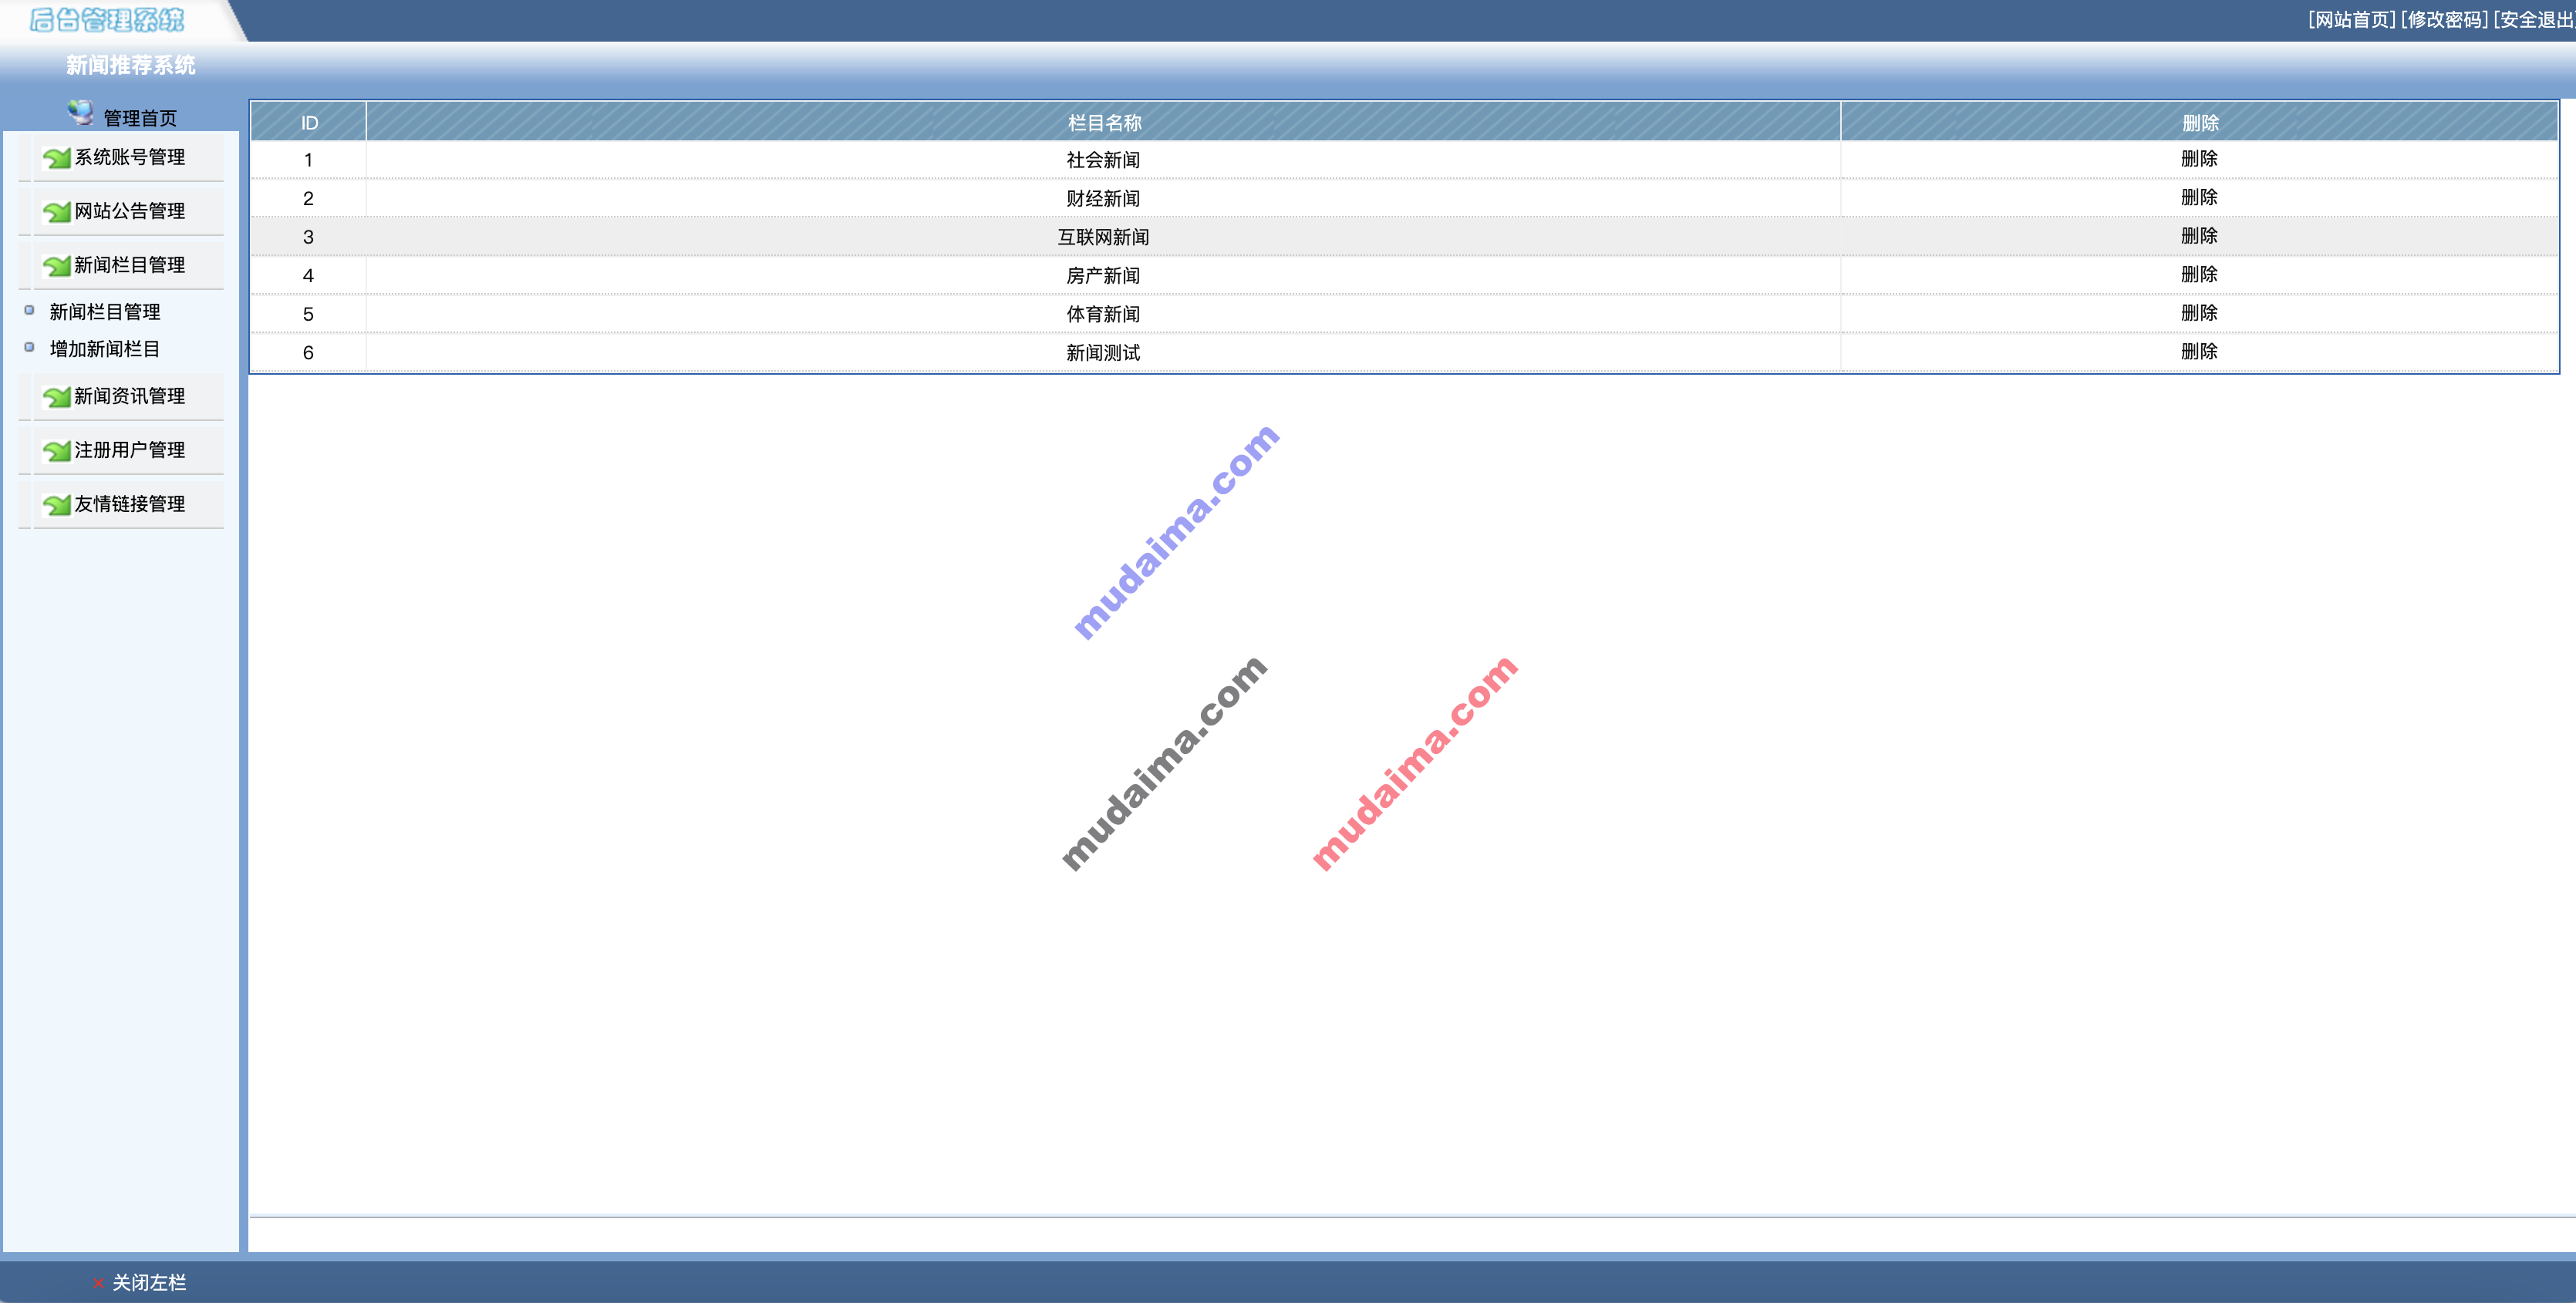Click the green arrow icon beside 新闻栏目管理 header
Viewport: 2576px width, 1303px height.
coord(57,266)
